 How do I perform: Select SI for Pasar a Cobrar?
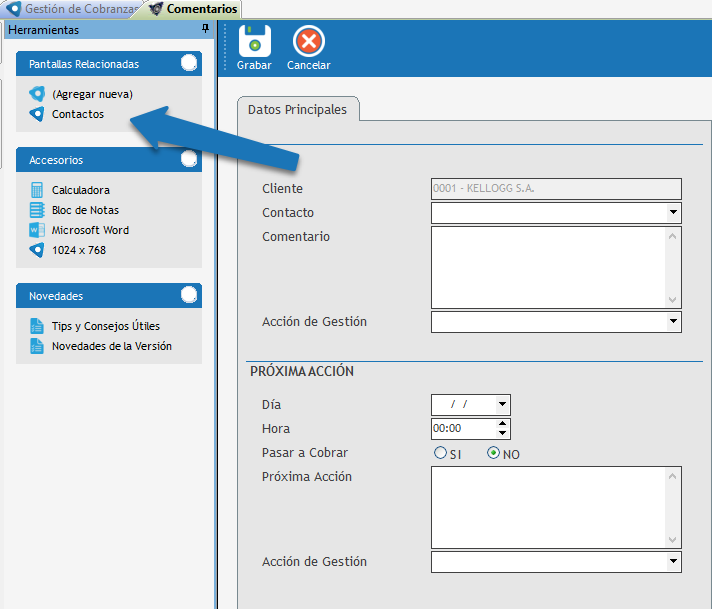click(x=441, y=453)
